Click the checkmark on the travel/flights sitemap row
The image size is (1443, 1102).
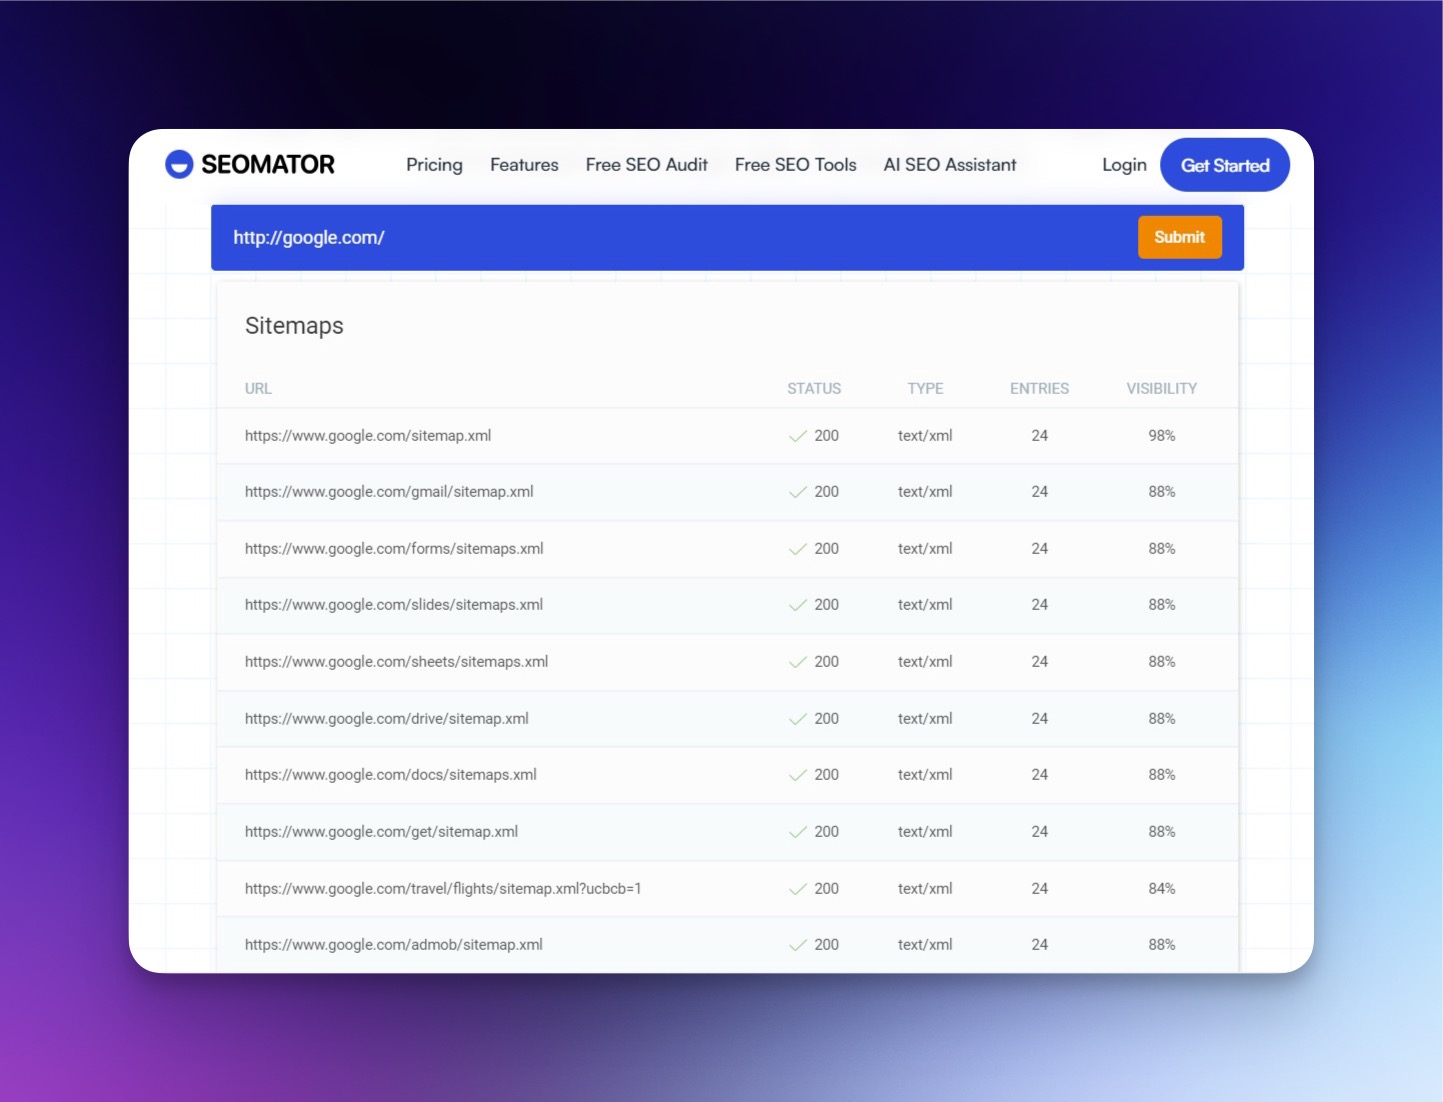point(796,888)
